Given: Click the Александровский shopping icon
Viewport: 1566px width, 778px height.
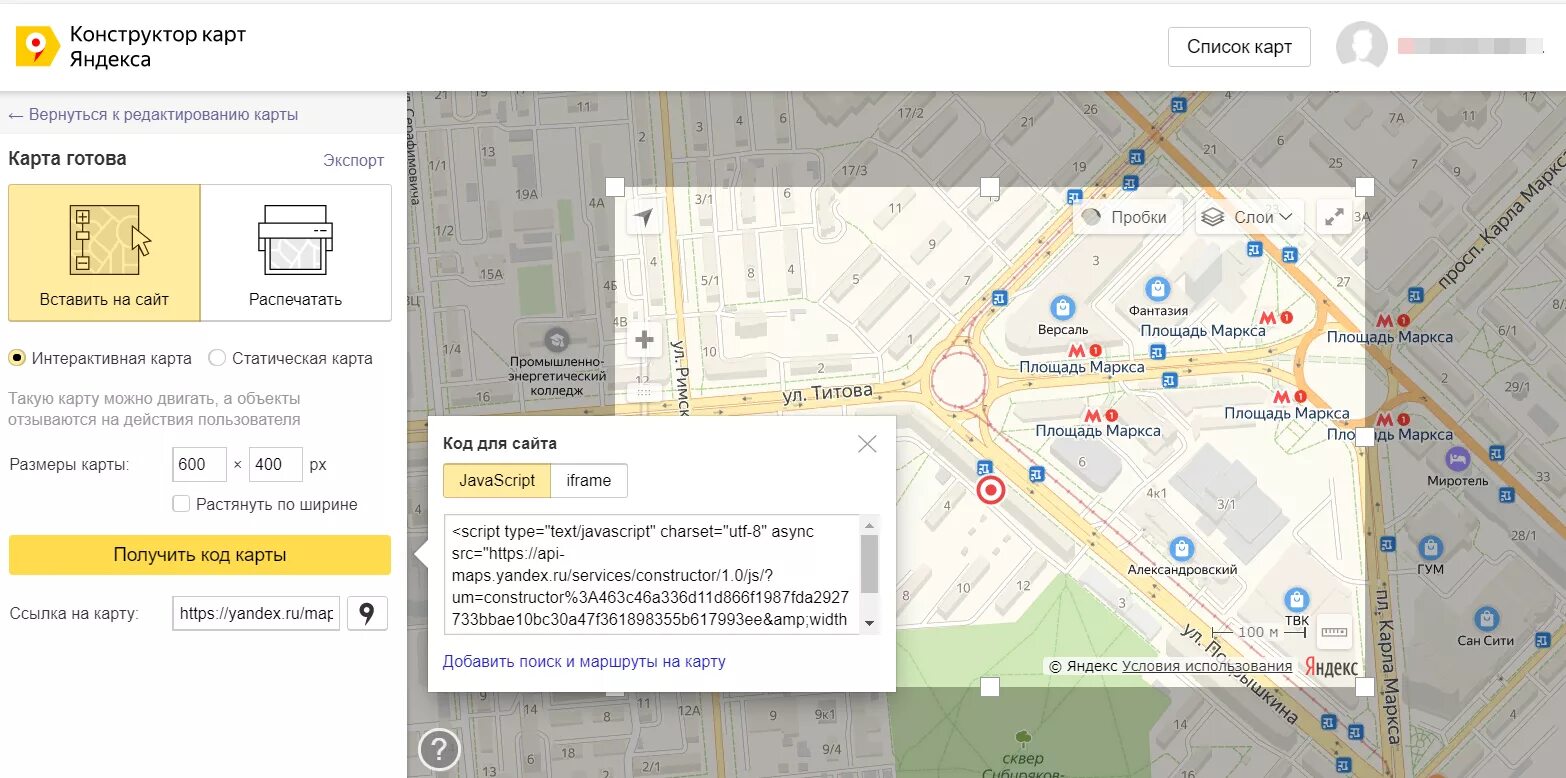Looking at the screenshot, I should click(1182, 548).
